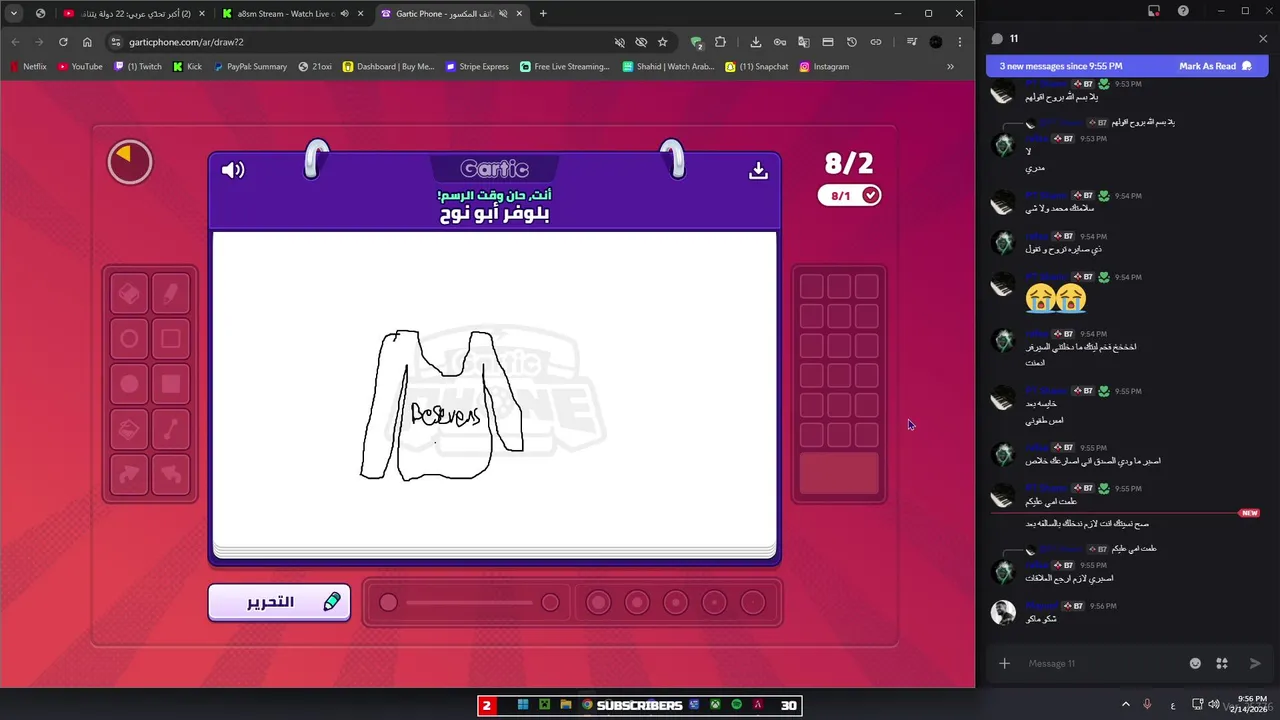Click inside the white drawing canvas
Screen dimensions: 1280x720
click(494, 390)
